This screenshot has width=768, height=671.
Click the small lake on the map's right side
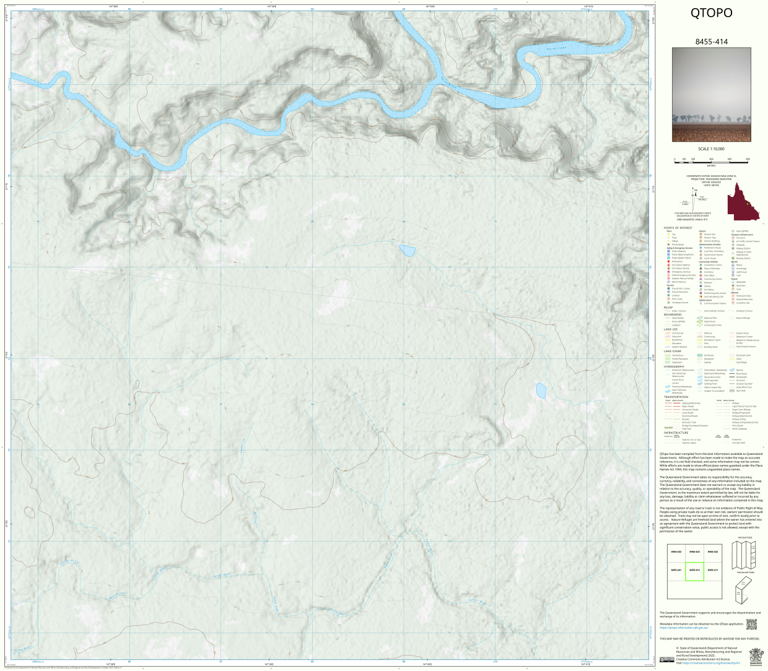tap(541, 390)
